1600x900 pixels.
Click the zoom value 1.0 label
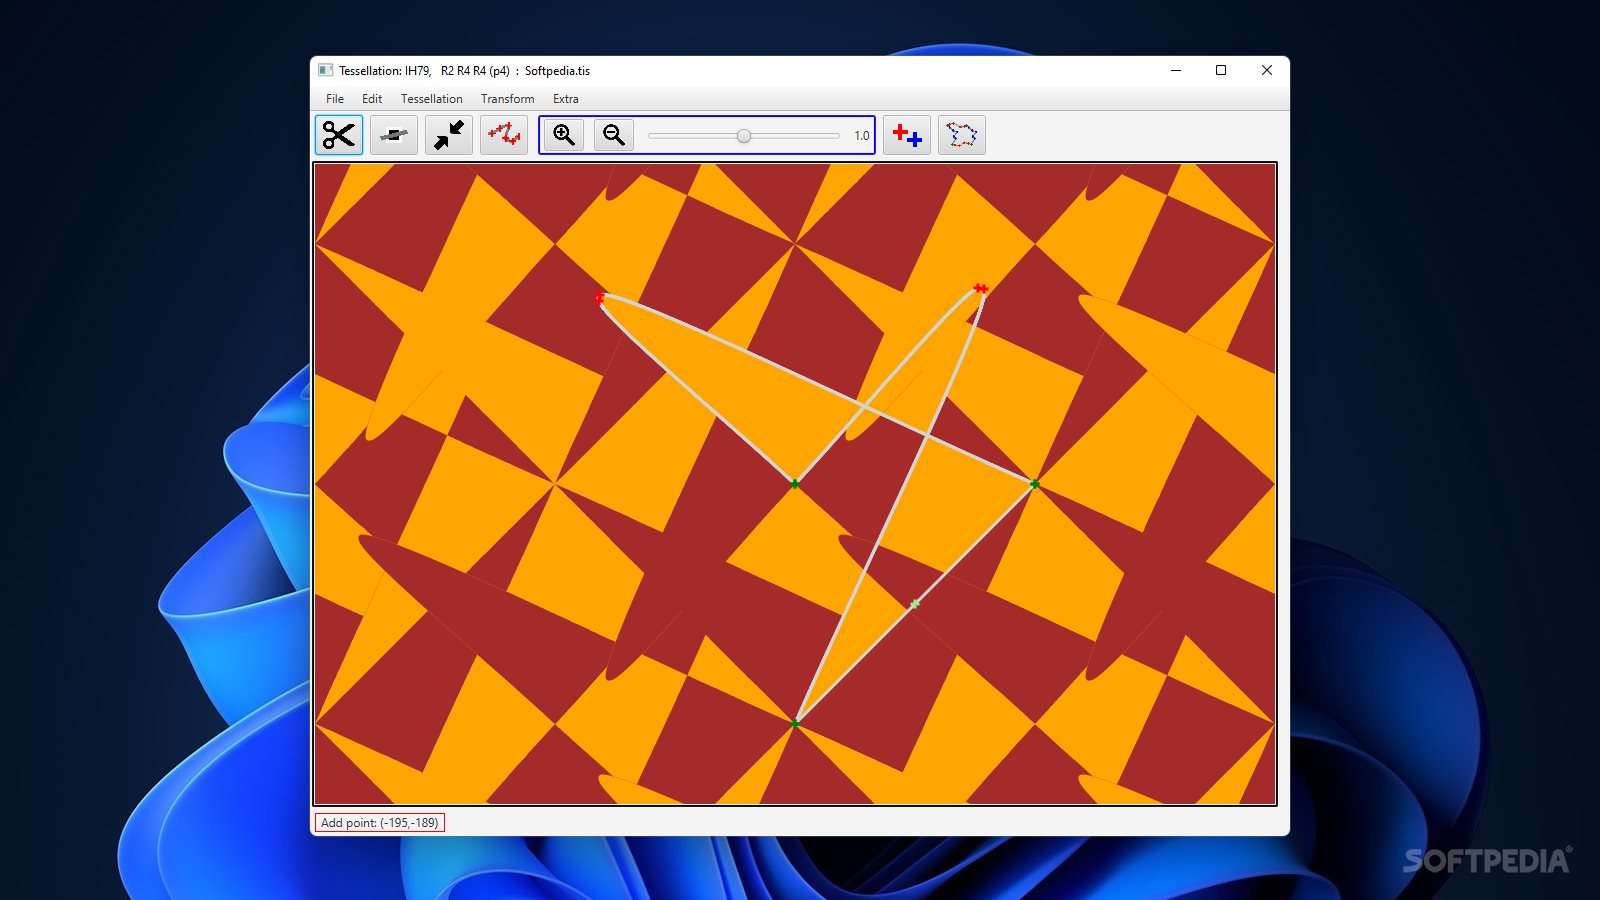pos(862,136)
